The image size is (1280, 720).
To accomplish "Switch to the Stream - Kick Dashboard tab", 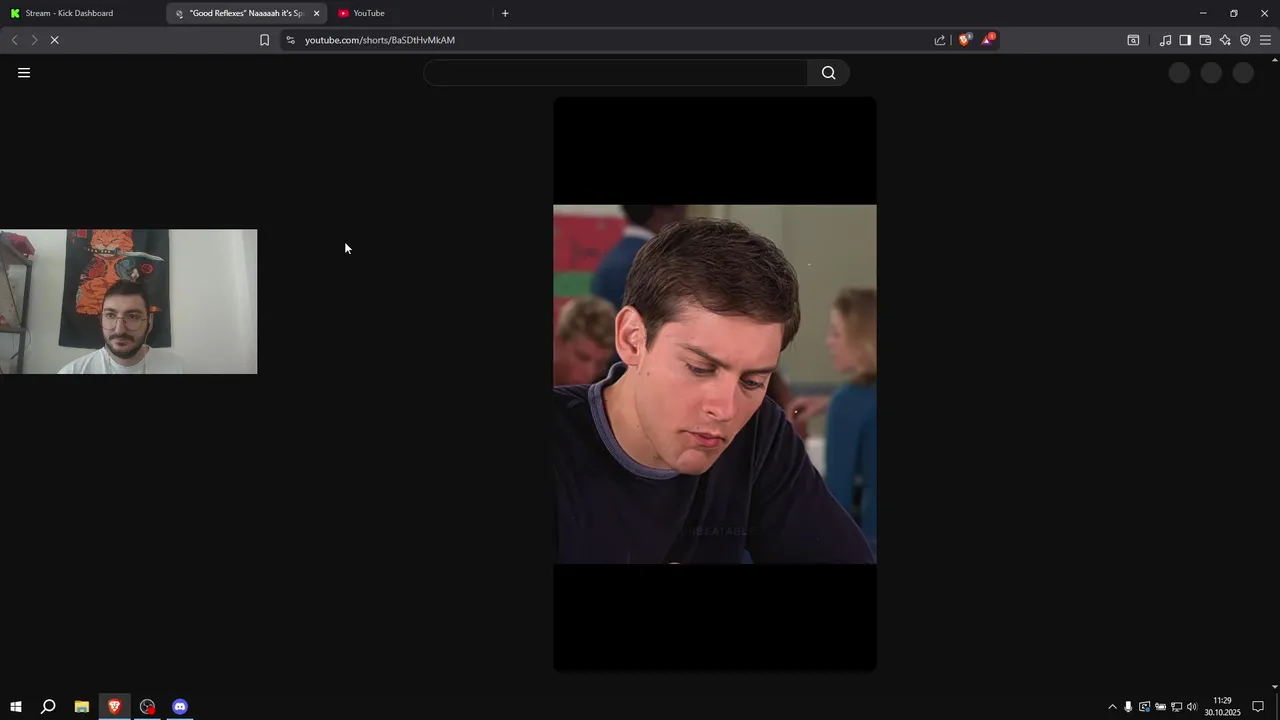I will tap(82, 13).
